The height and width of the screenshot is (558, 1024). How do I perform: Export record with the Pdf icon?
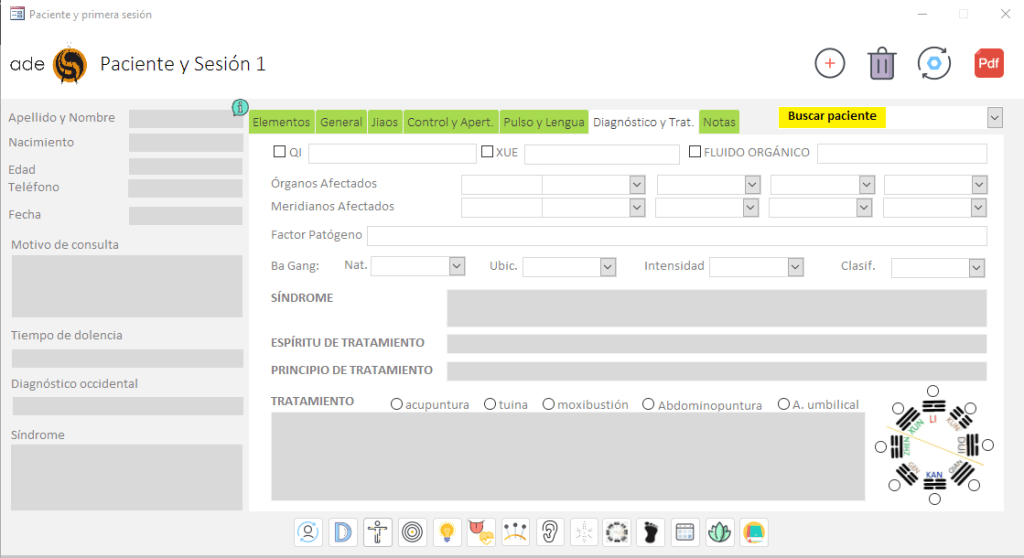989,63
